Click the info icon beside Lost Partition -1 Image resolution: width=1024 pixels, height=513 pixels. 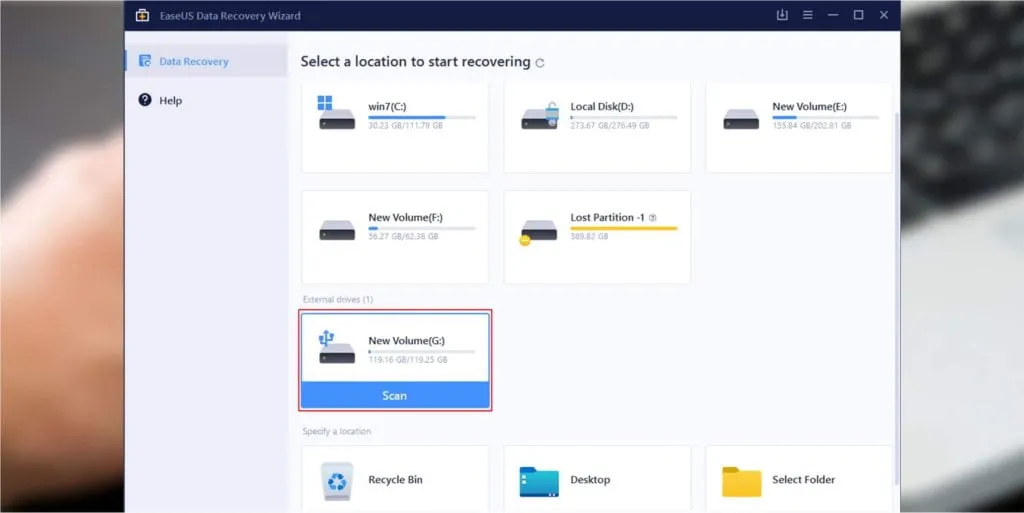click(652, 218)
